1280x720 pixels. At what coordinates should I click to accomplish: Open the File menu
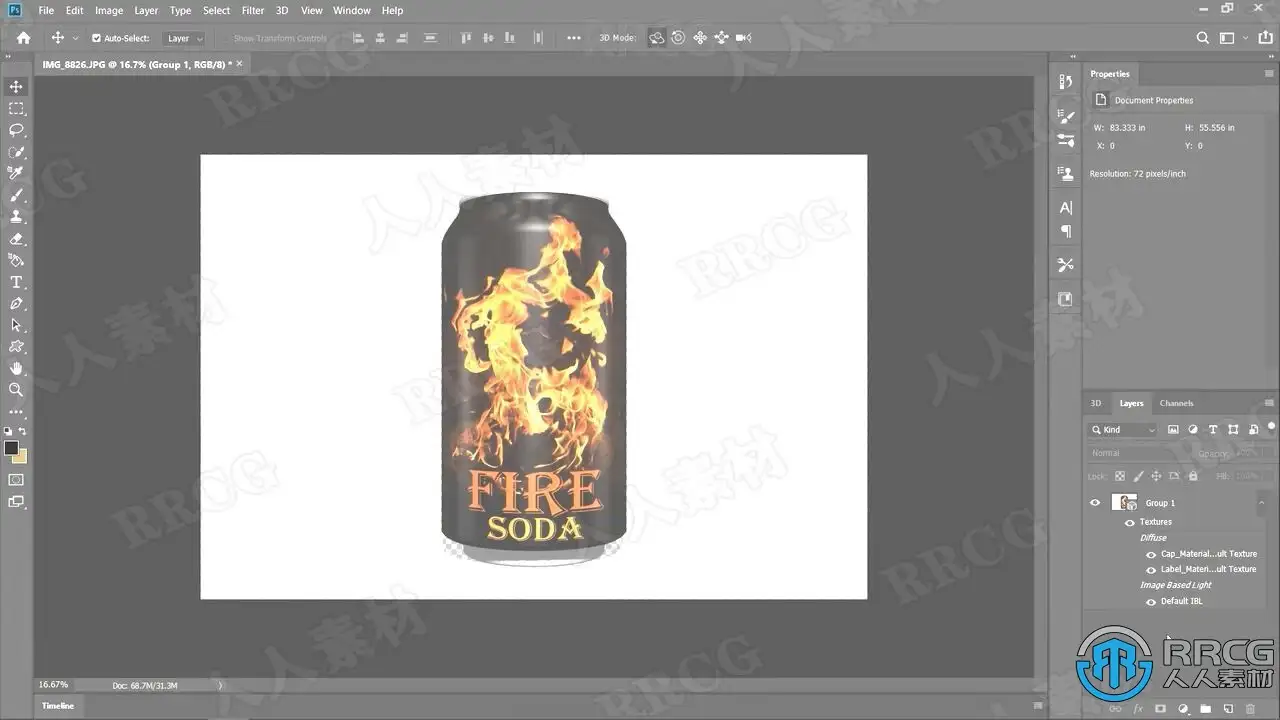pos(46,10)
